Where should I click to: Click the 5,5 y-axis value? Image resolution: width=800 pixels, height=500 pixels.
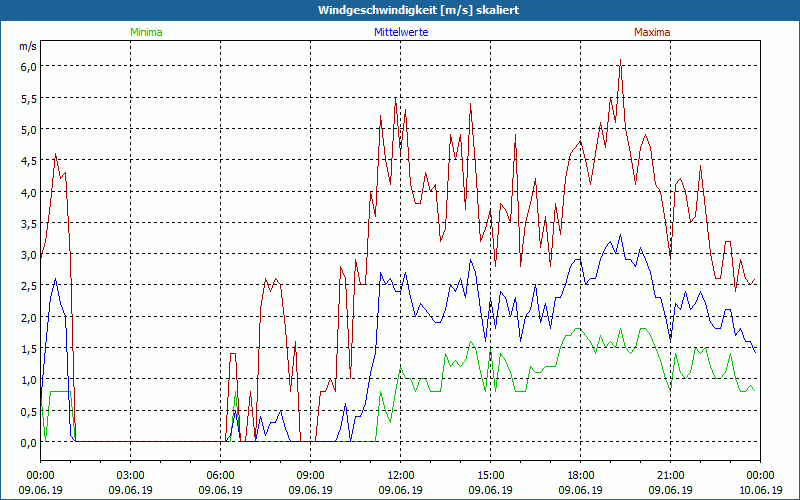tap(29, 98)
